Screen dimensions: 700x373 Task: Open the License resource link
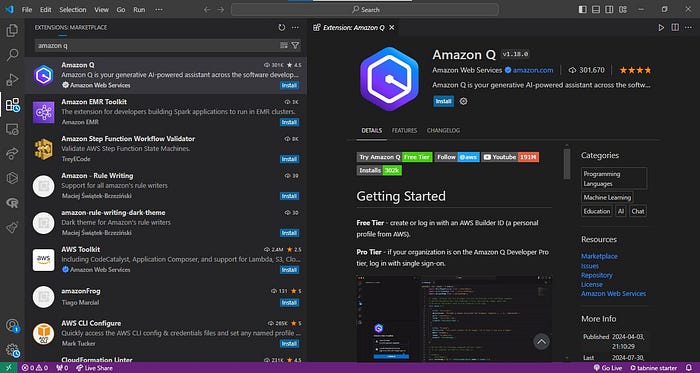click(x=592, y=284)
